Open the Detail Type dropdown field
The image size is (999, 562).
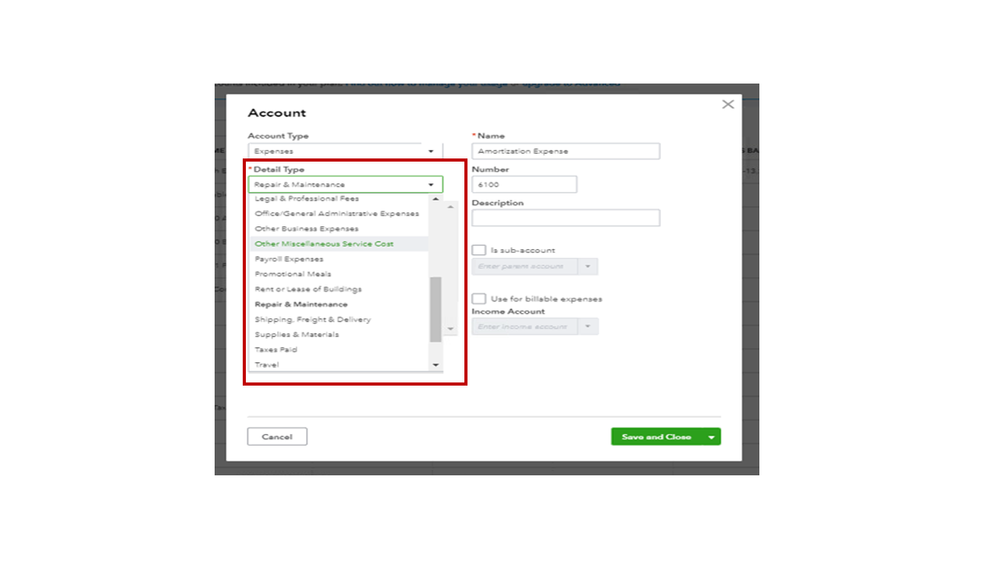click(x=345, y=184)
